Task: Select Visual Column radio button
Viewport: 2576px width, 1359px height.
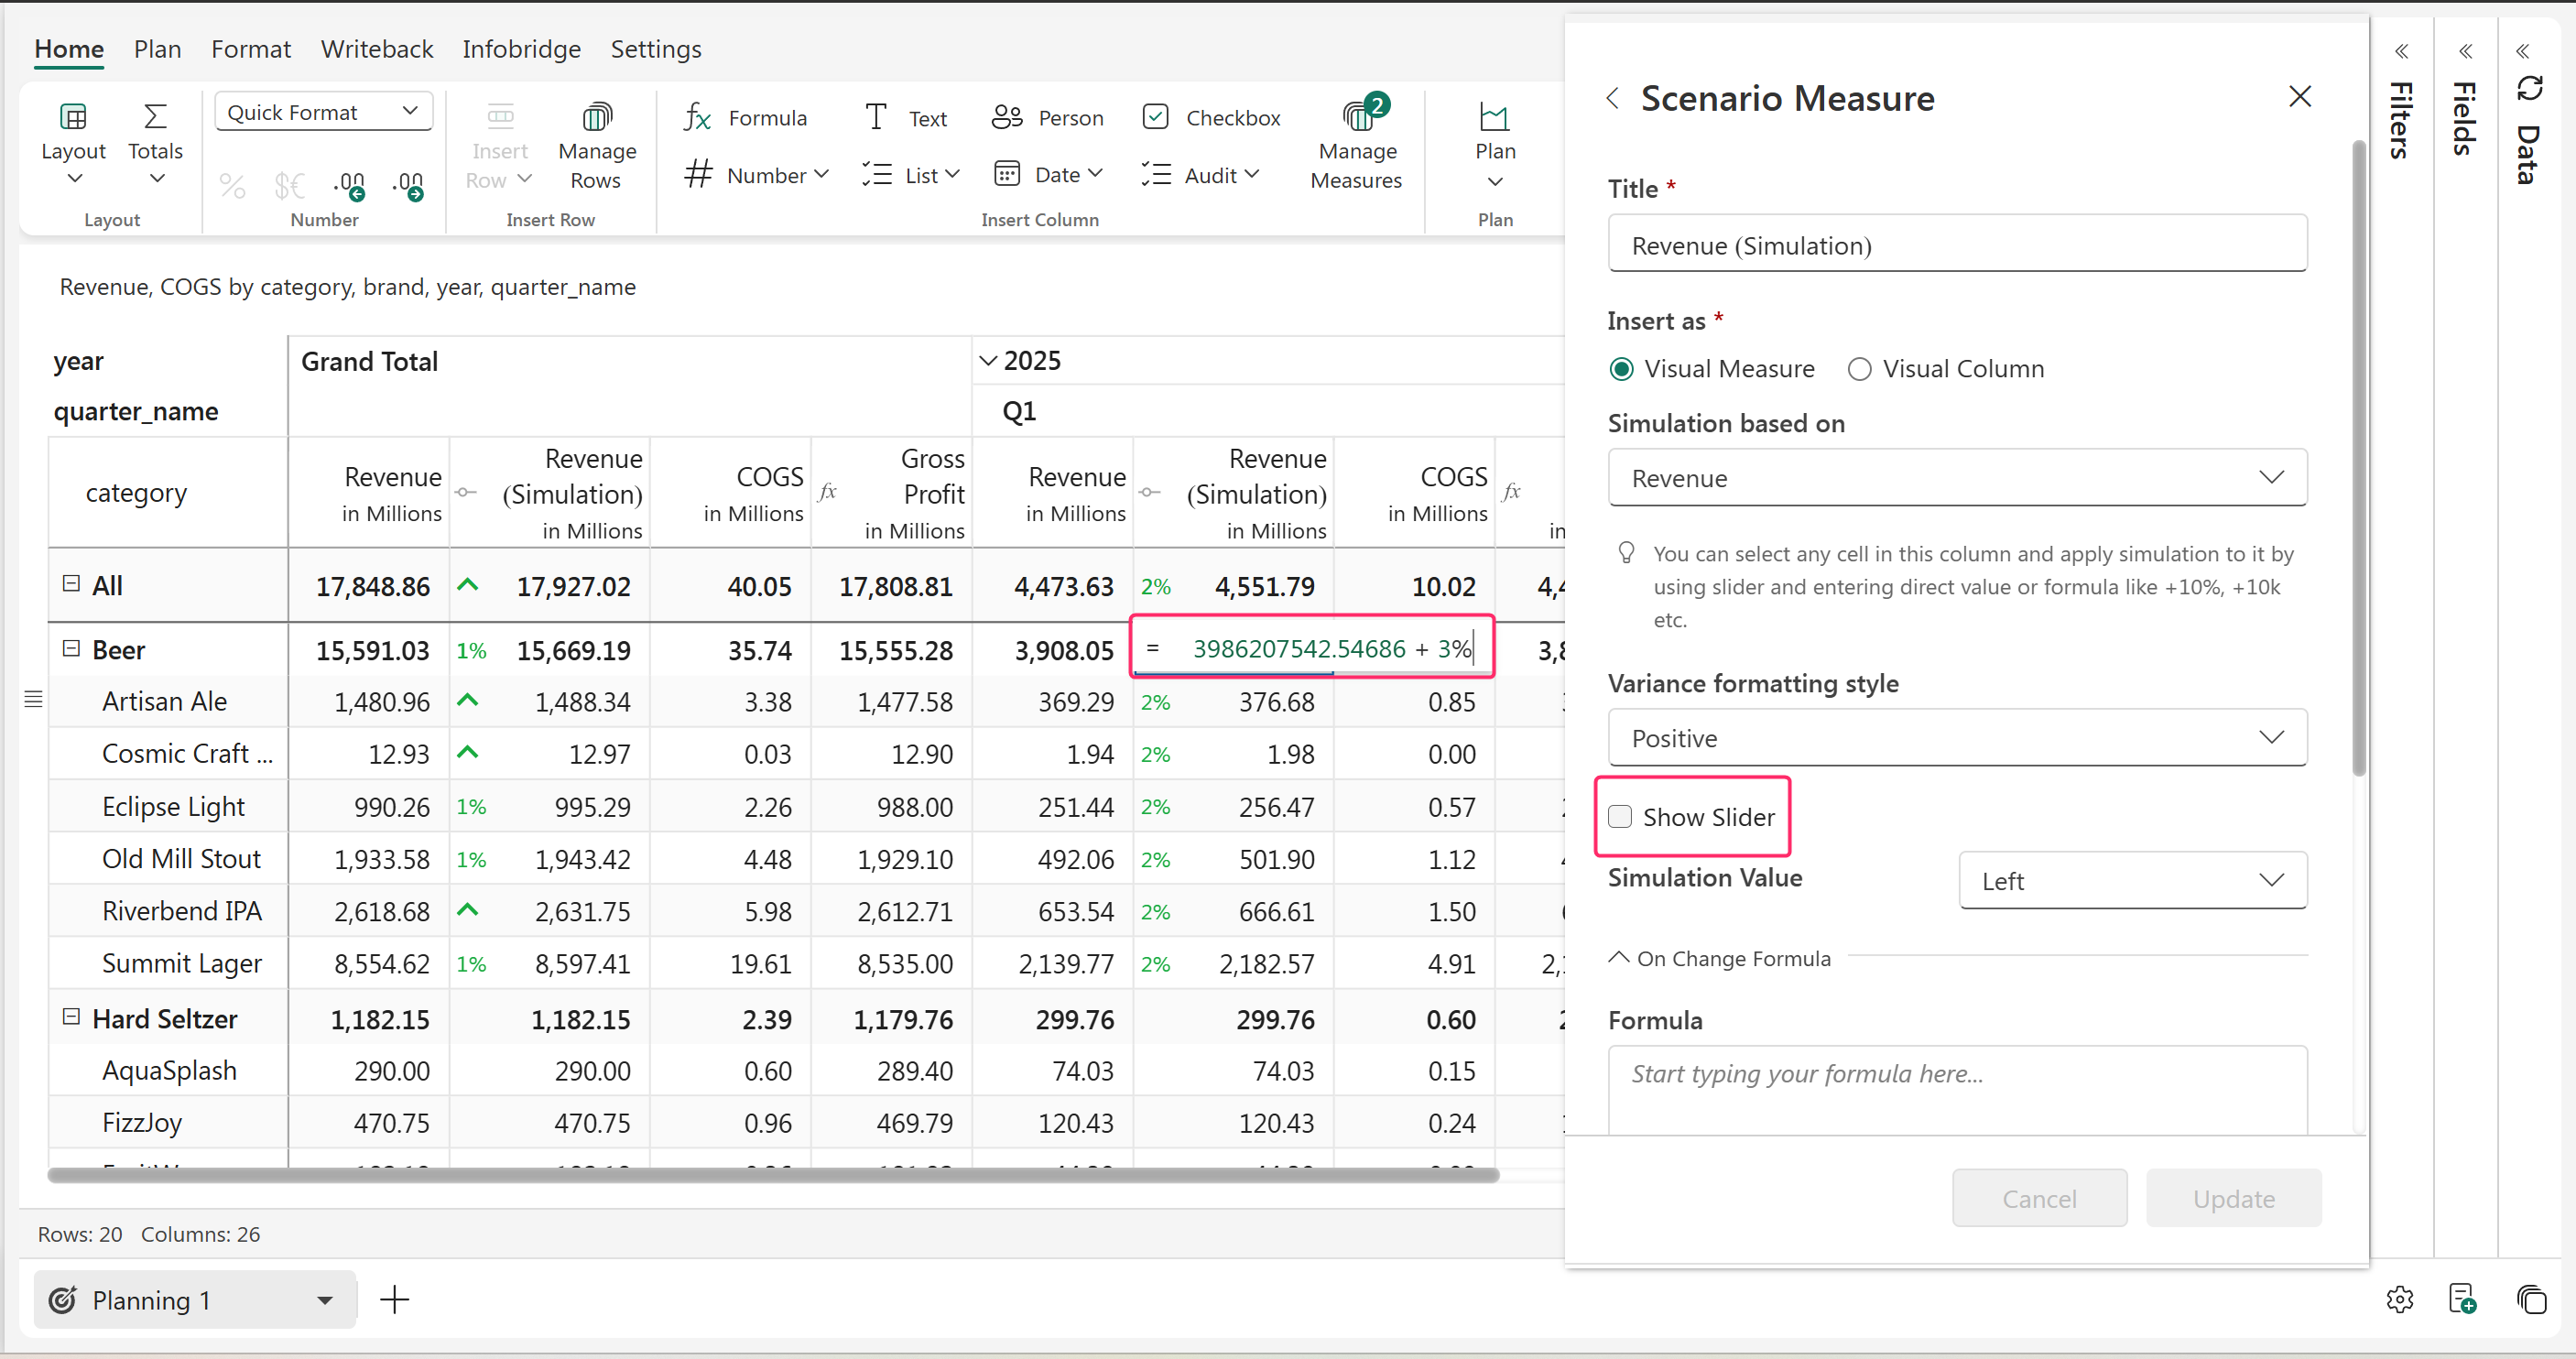Action: (x=1859, y=369)
